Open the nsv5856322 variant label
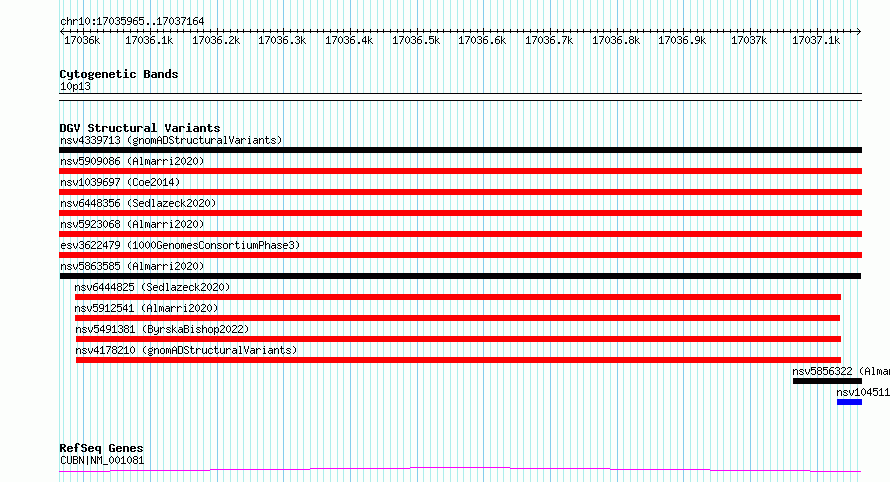This screenshot has width=890, height=482. 841,371
